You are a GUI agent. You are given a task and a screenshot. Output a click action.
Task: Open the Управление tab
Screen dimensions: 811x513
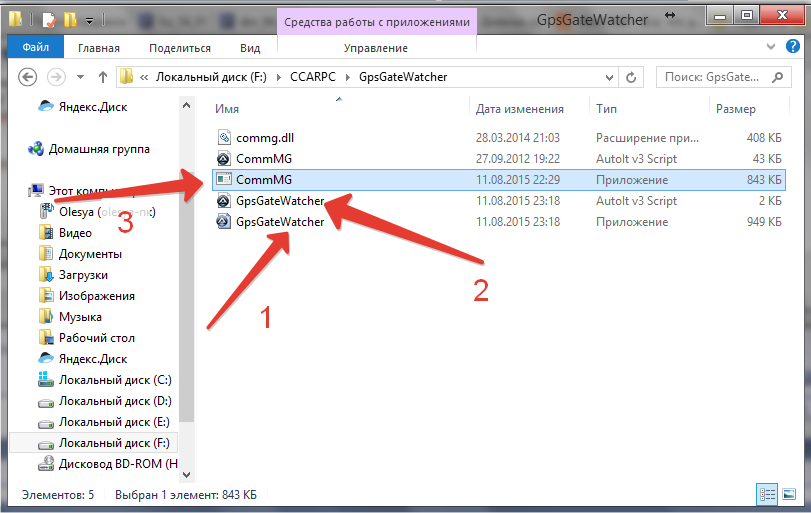(x=376, y=48)
